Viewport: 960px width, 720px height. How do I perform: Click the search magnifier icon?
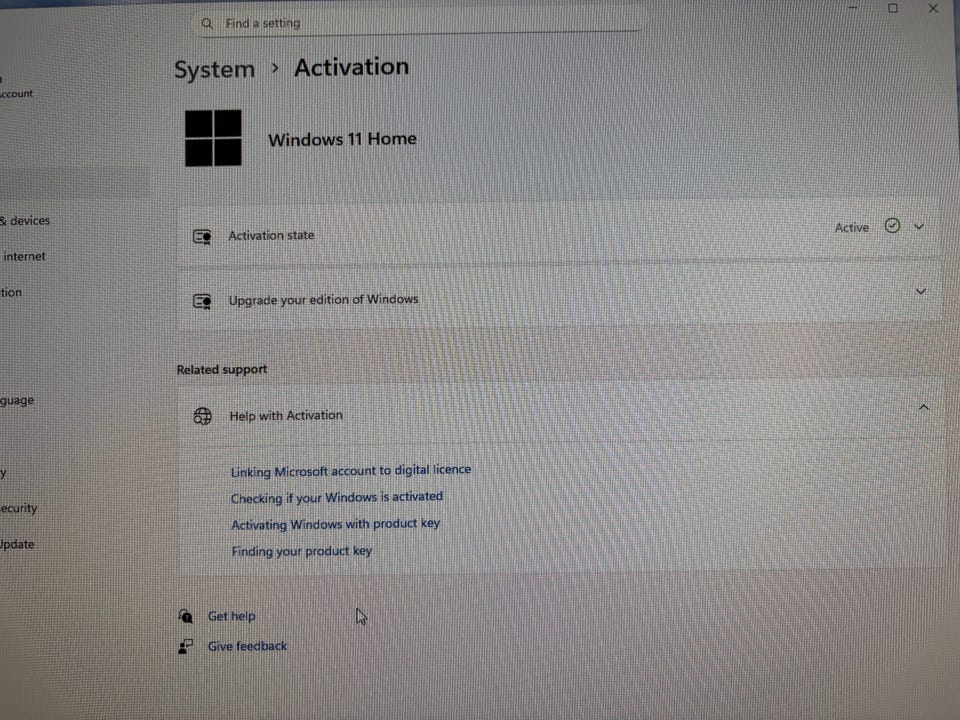tap(207, 23)
